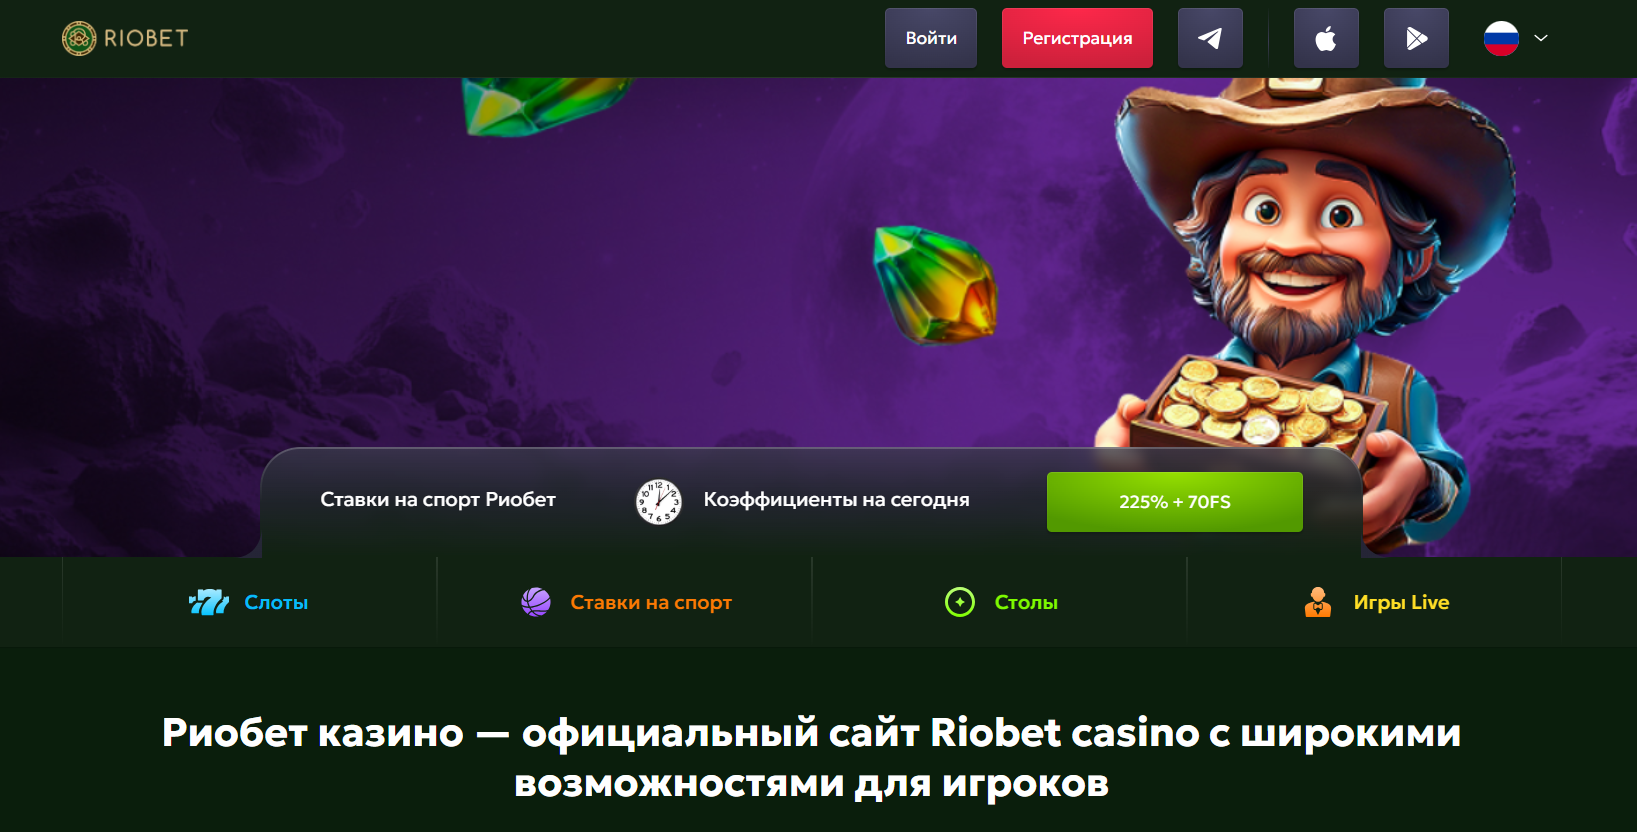Screen dimensions: 1637x832
Task: Open the Коэффициенты на сегодня link
Action: pyautogui.click(x=836, y=499)
